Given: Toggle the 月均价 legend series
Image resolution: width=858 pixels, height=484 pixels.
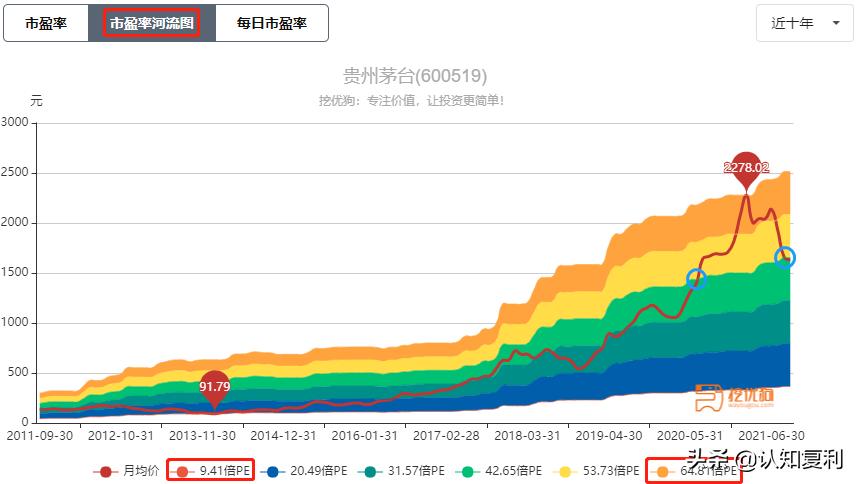Looking at the screenshot, I should pos(126,471).
